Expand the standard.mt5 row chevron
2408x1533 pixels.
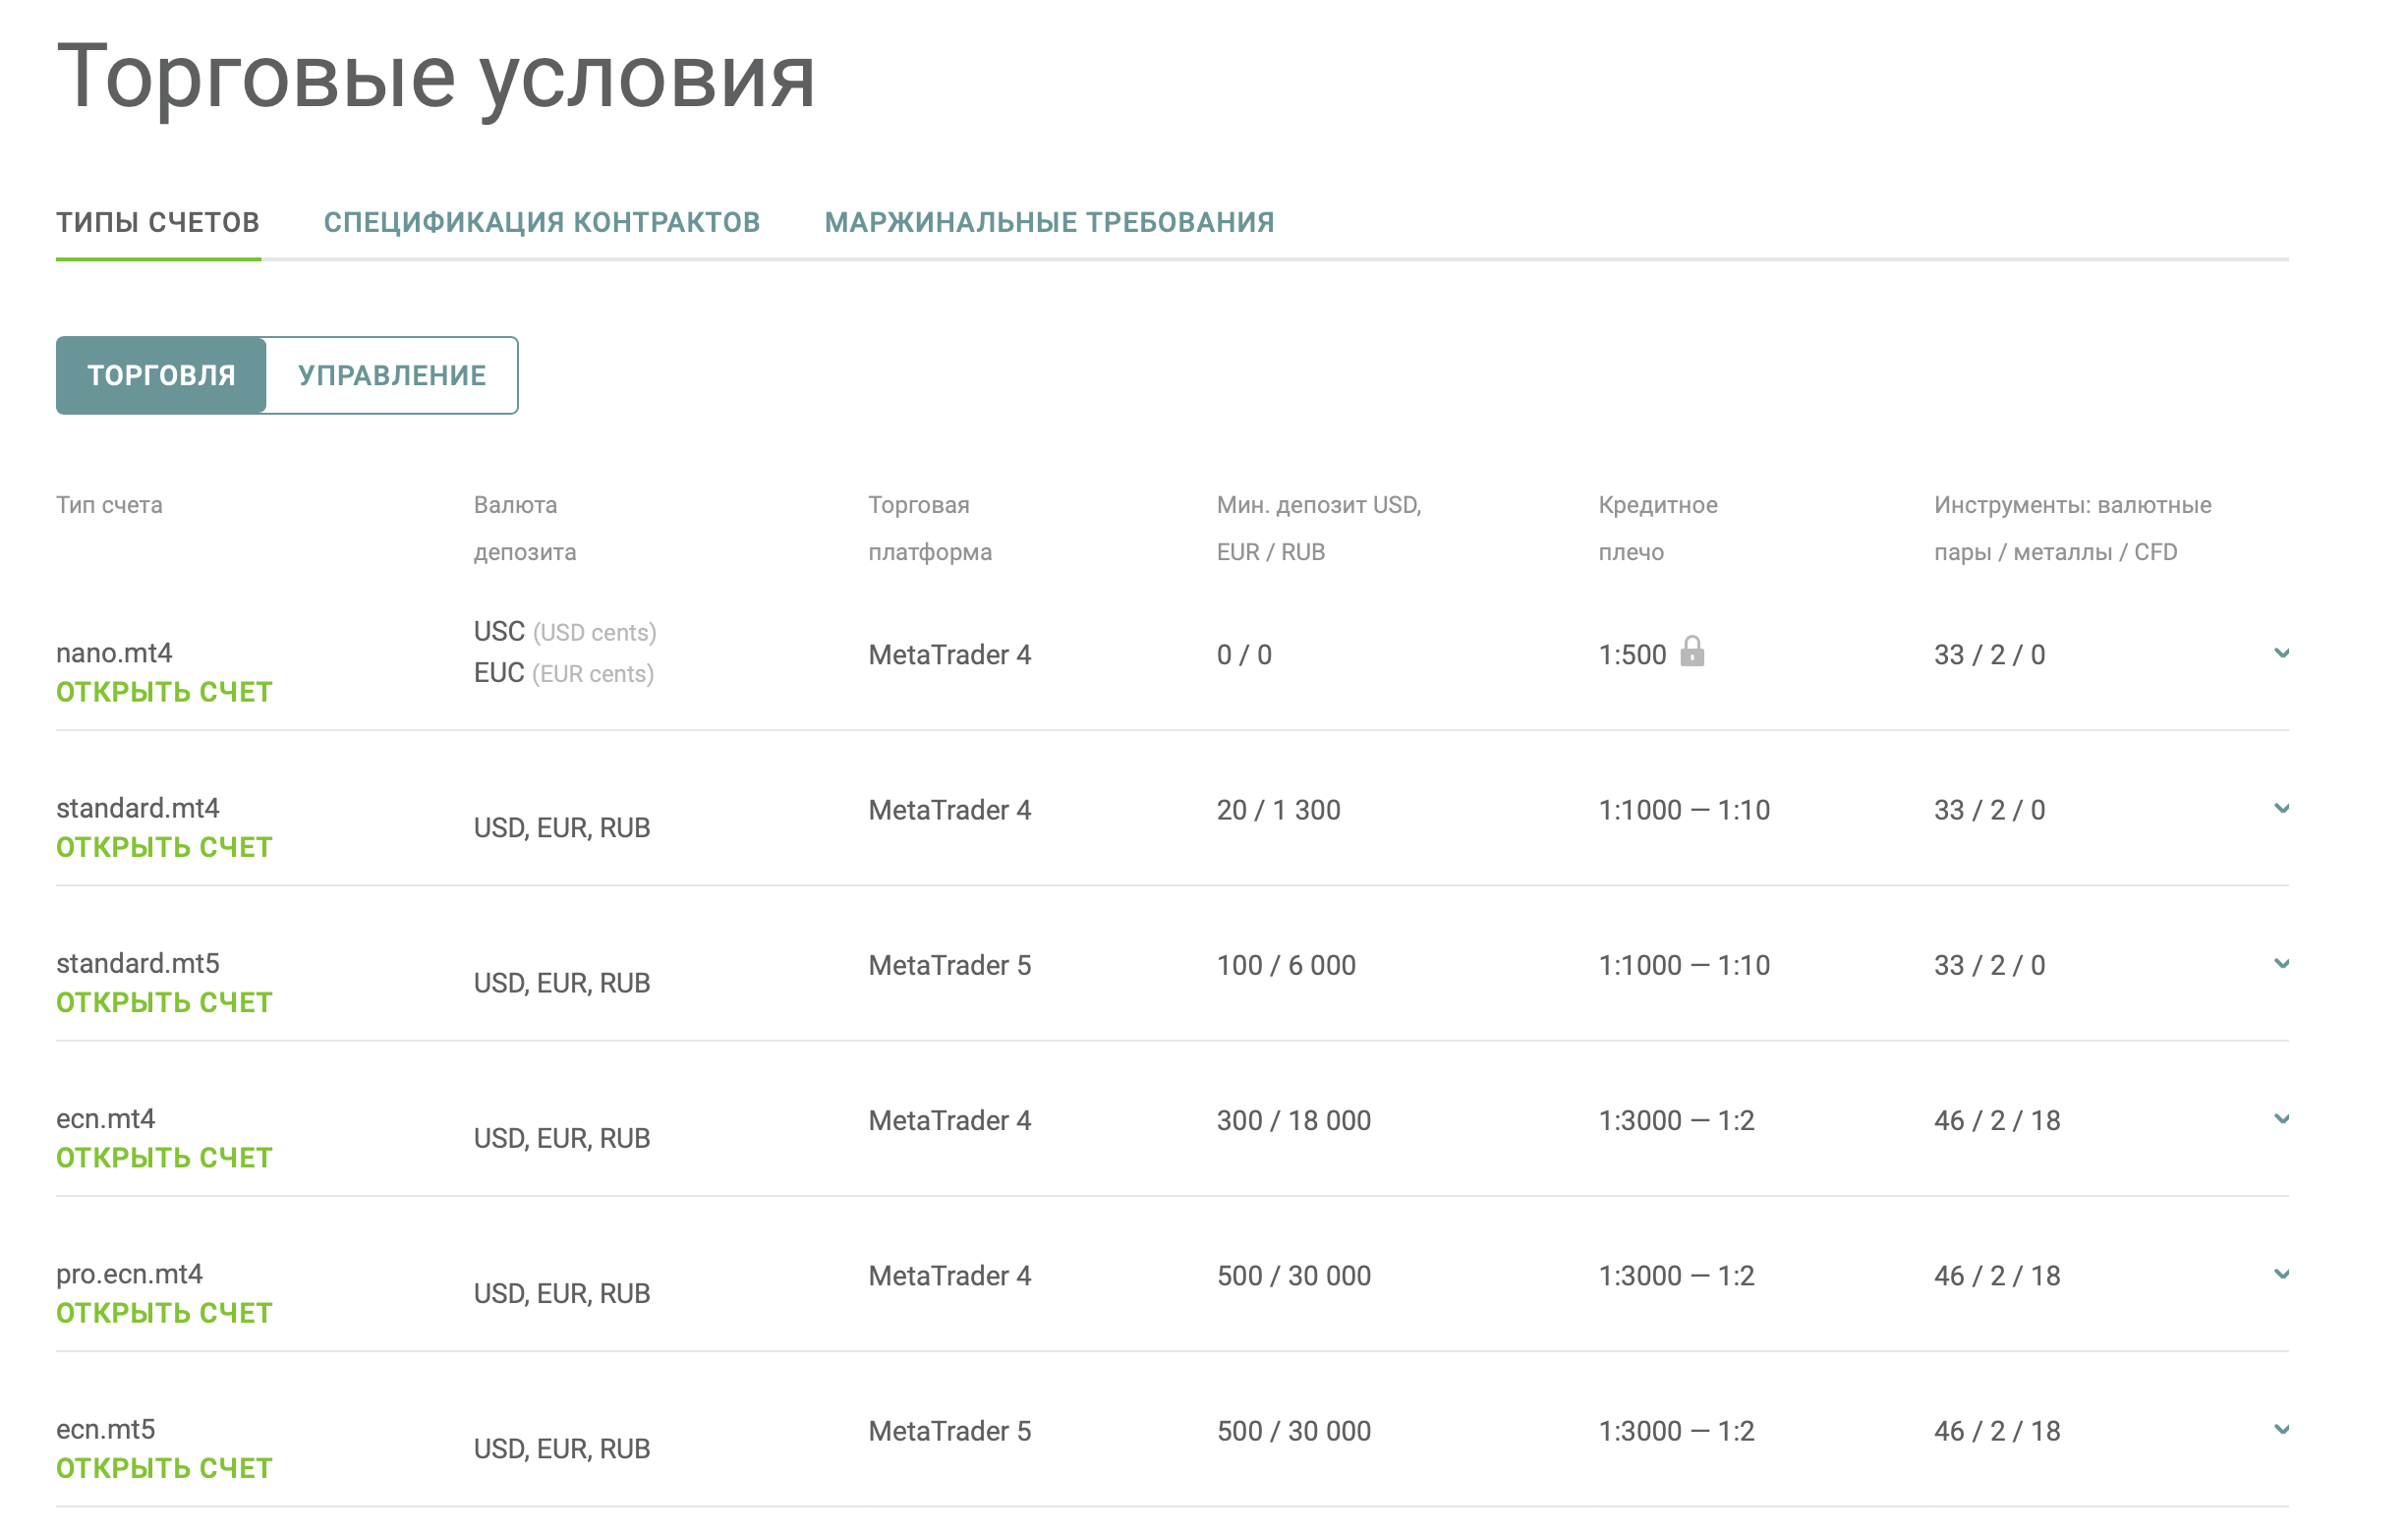pos(2281,963)
